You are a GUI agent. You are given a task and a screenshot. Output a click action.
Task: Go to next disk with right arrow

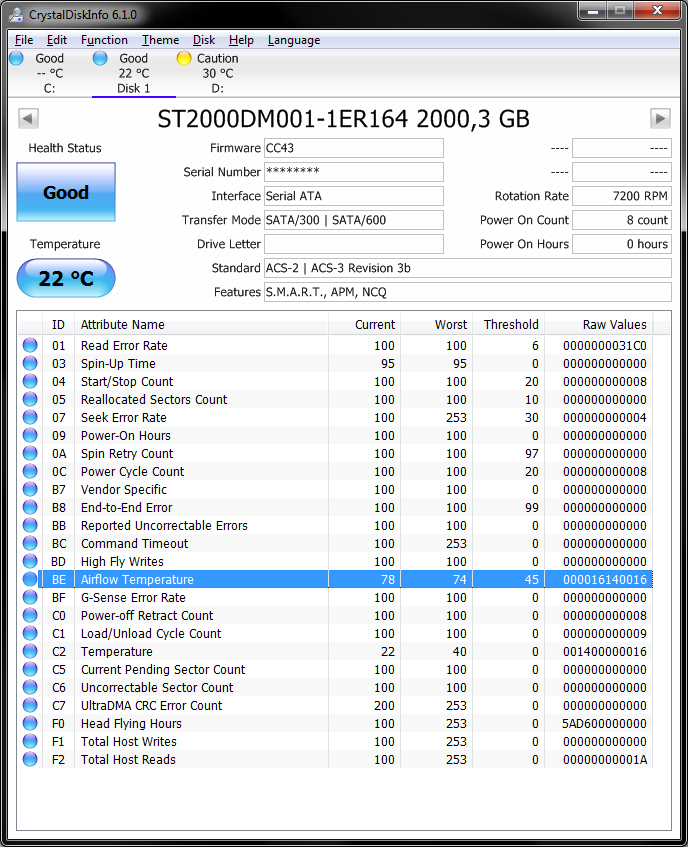[660, 118]
